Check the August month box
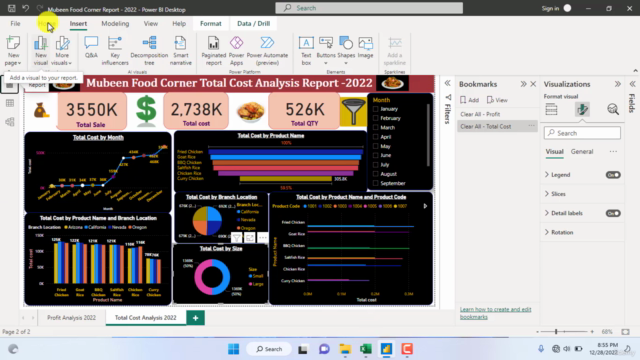 tap(376, 174)
